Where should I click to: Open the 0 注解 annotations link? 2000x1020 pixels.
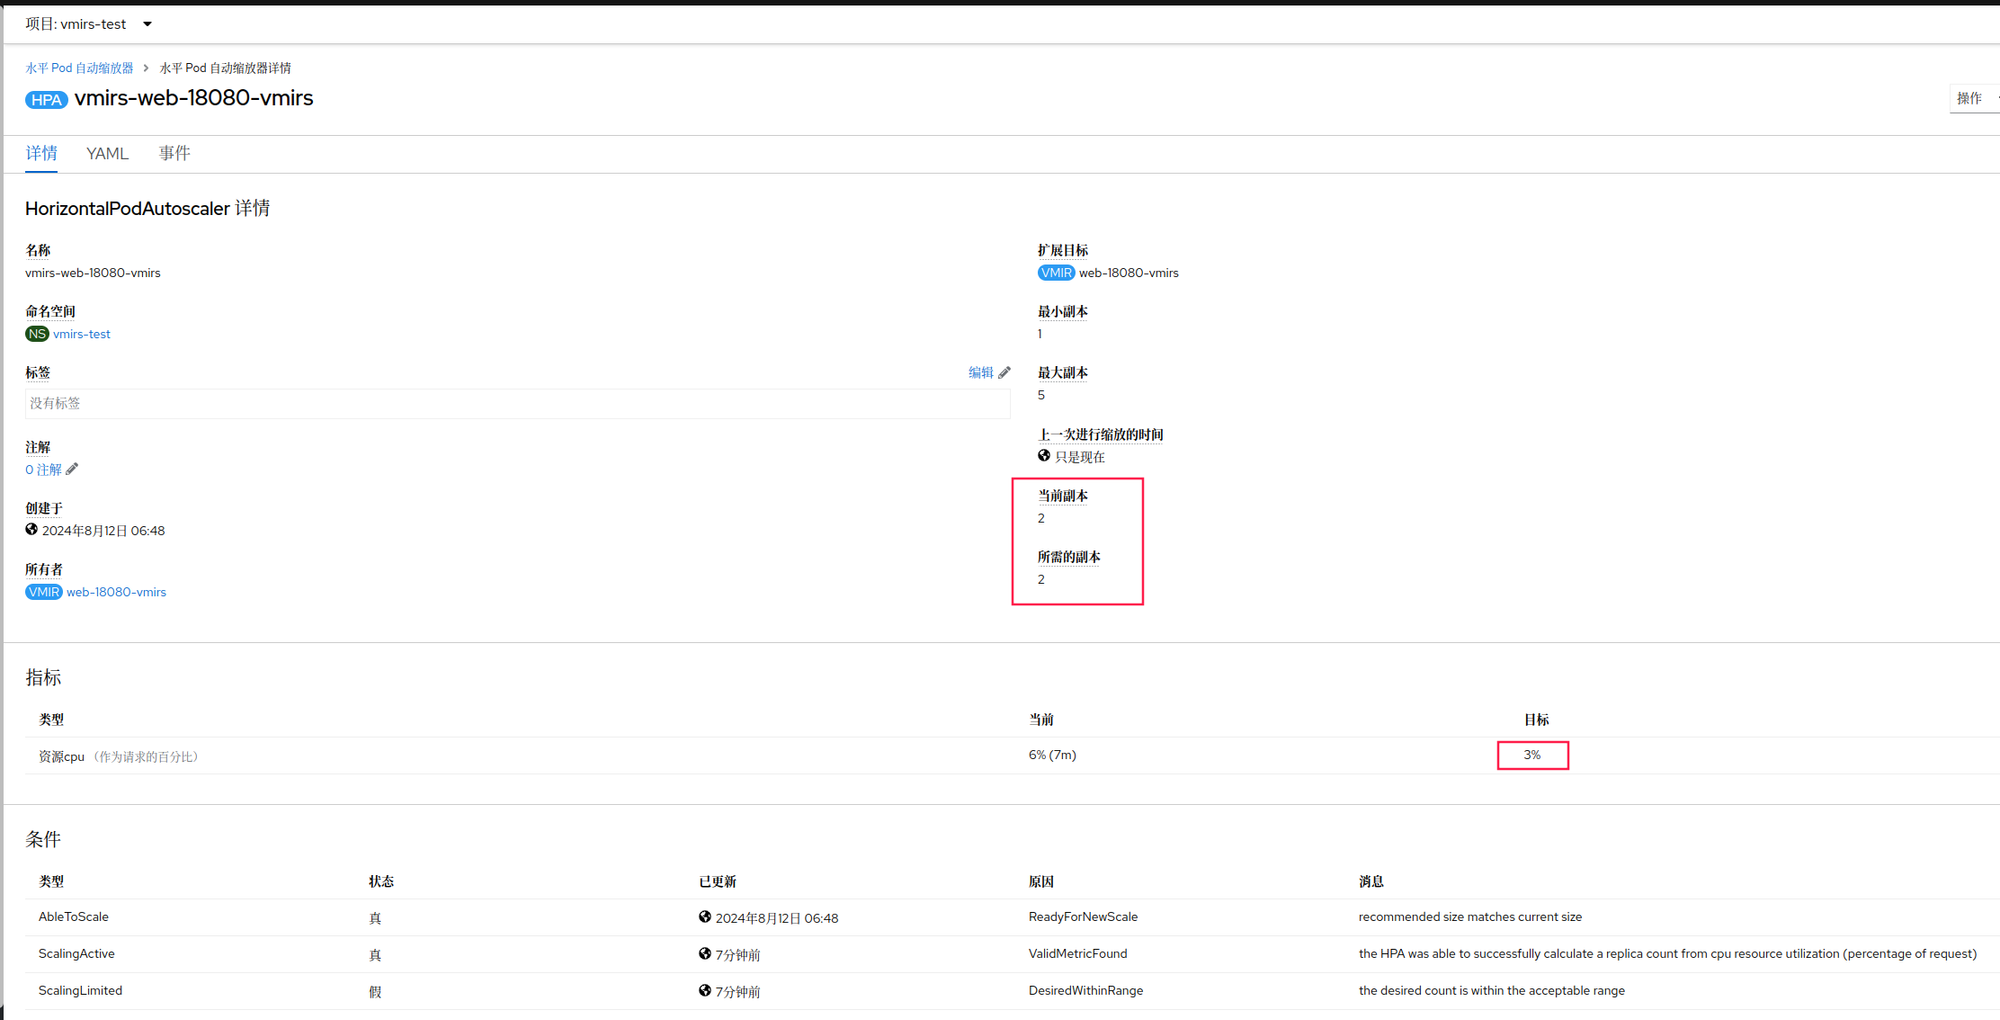tap(44, 469)
